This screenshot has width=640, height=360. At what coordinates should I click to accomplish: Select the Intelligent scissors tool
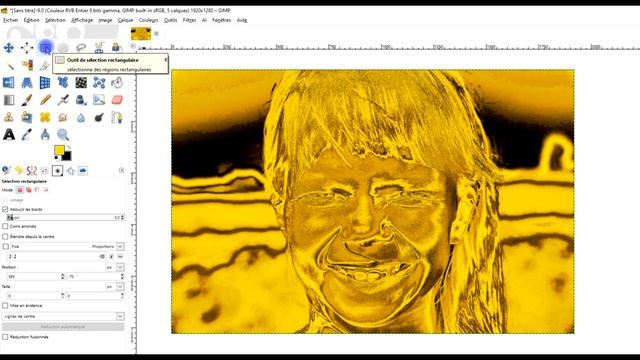pyautogui.click(x=99, y=48)
